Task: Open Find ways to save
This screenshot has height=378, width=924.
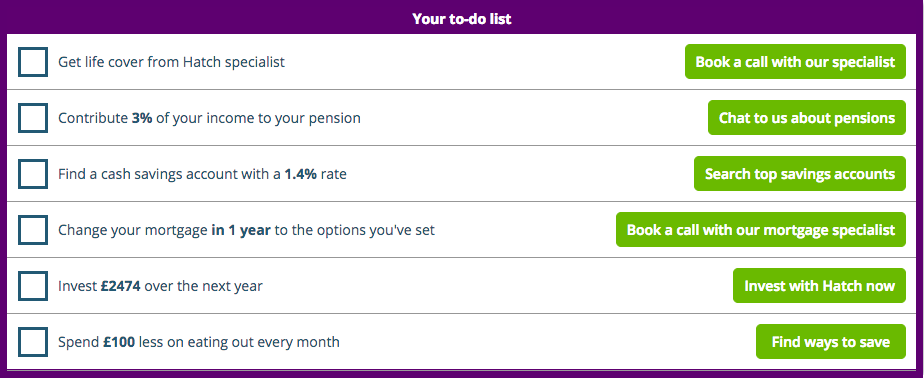Action: click(x=831, y=341)
